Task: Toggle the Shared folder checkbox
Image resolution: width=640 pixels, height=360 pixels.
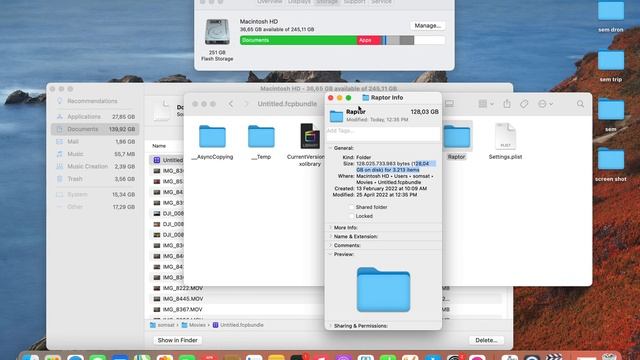Action: click(x=351, y=207)
